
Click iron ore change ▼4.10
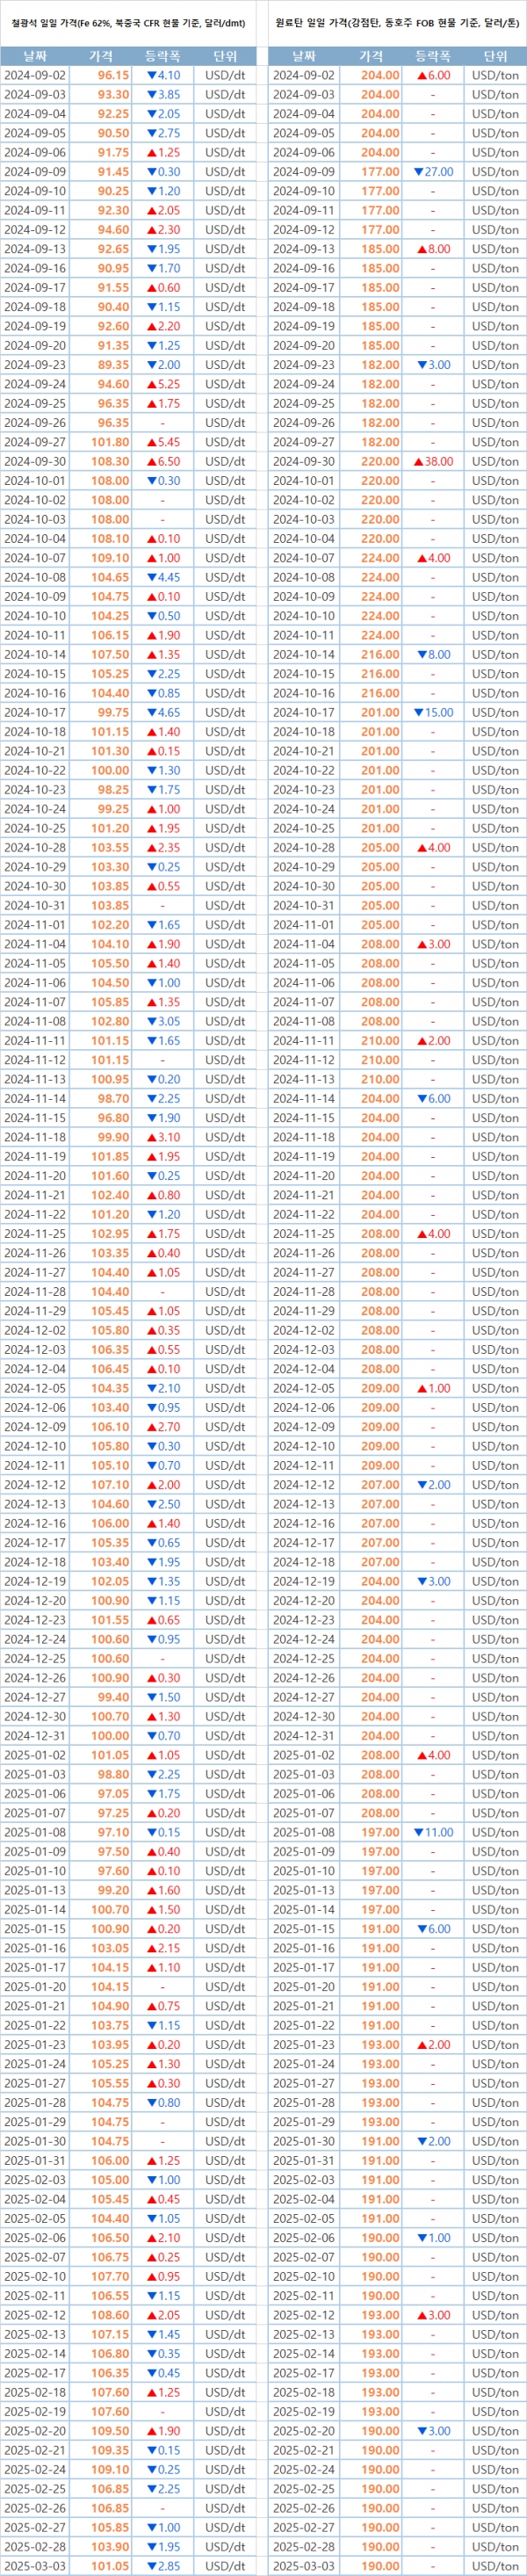[x=163, y=75]
